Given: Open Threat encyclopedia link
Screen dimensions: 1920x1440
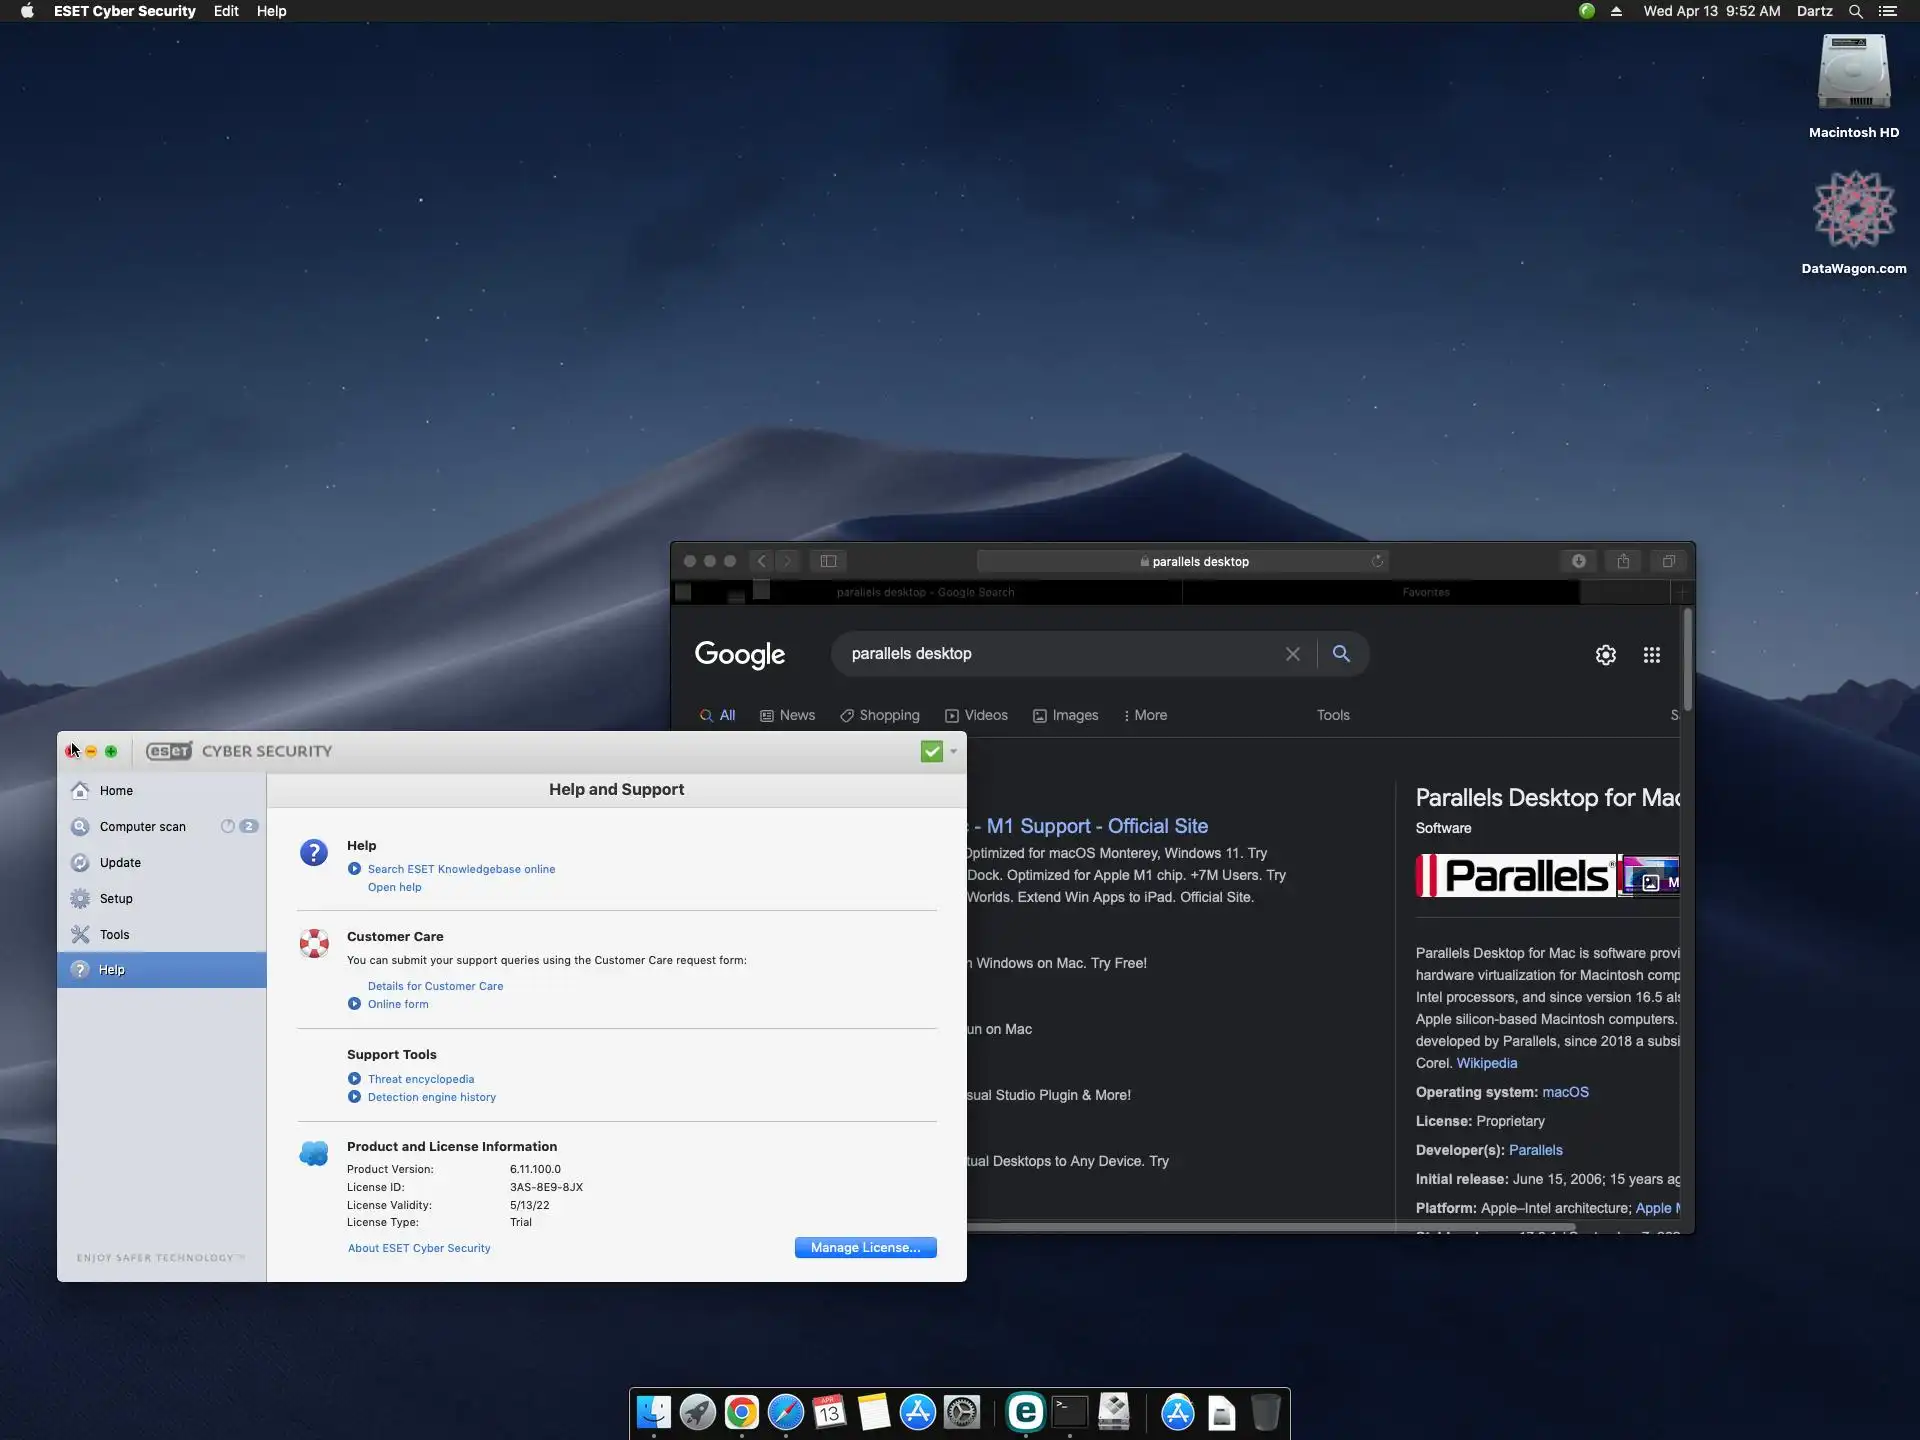Looking at the screenshot, I should point(420,1079).
